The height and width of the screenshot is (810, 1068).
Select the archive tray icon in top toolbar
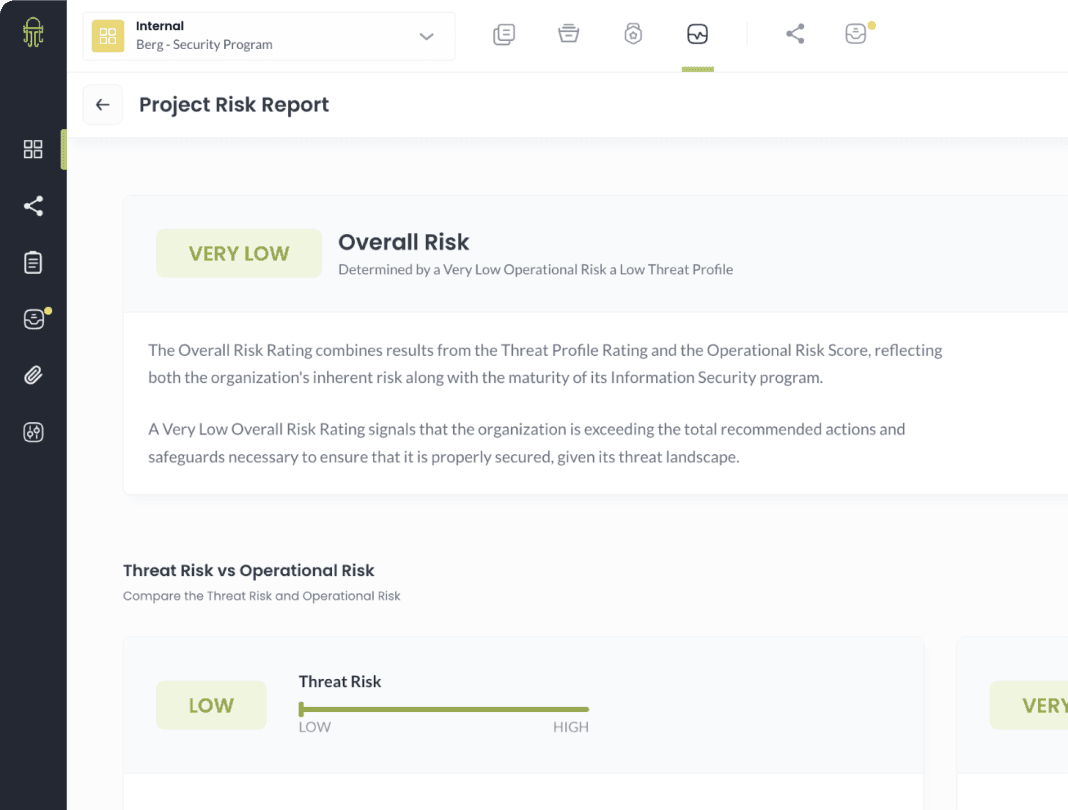568,33
